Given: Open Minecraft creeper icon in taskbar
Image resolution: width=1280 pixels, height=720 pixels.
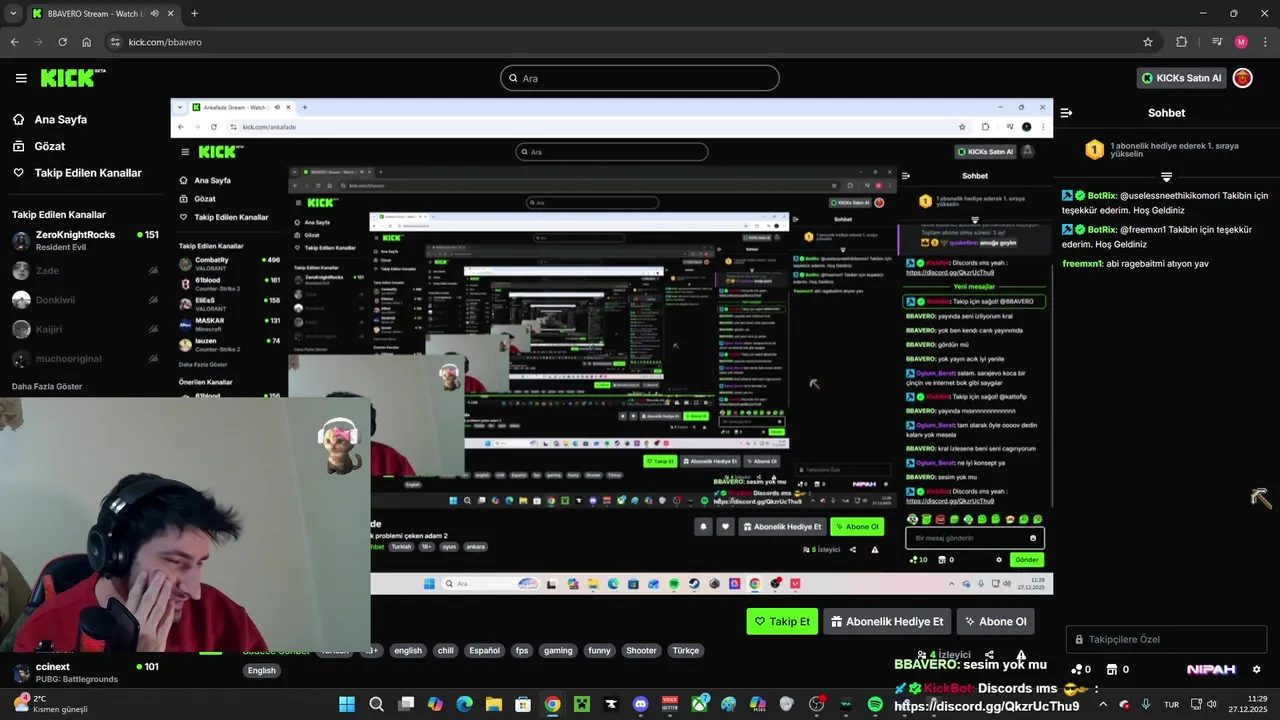Looking at the screenshot, I should 582,704.
